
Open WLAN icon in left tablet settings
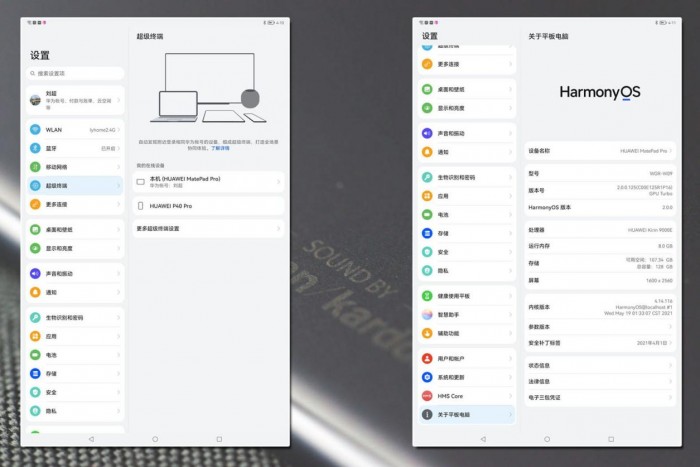pyautogui.click(x=35, y=129)
